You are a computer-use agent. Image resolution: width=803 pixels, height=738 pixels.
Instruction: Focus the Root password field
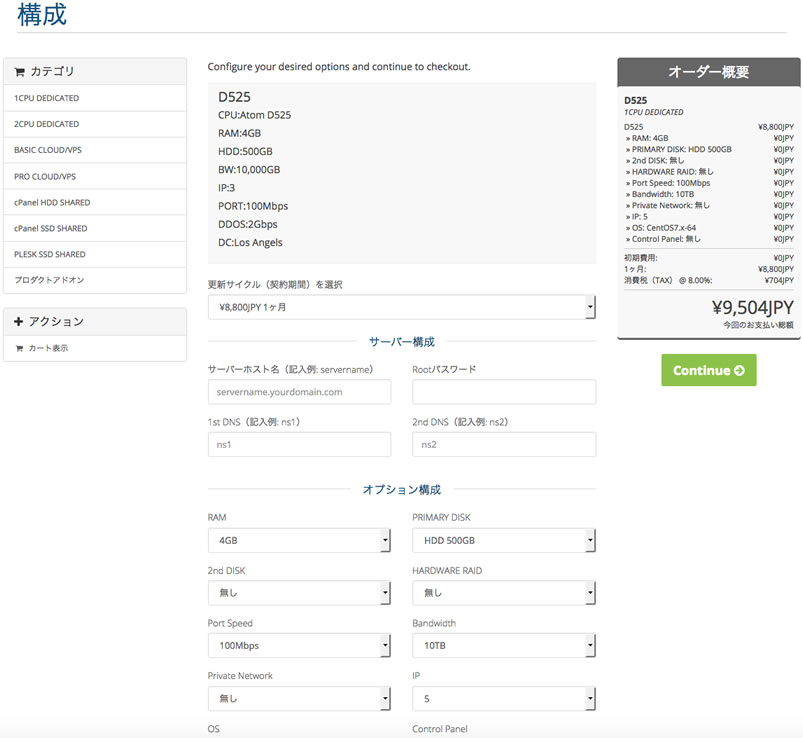click(x=503, y=392)
